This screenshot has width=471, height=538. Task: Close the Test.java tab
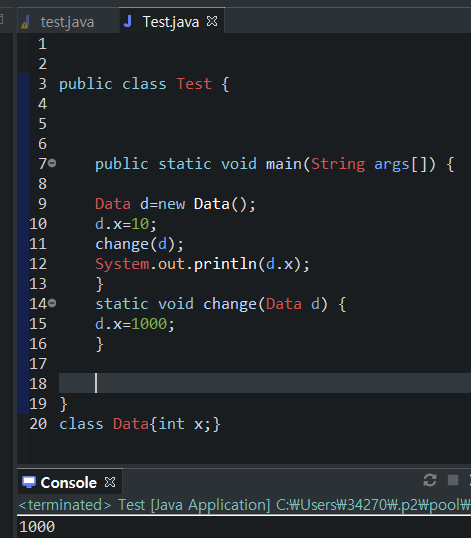point(212,21)
